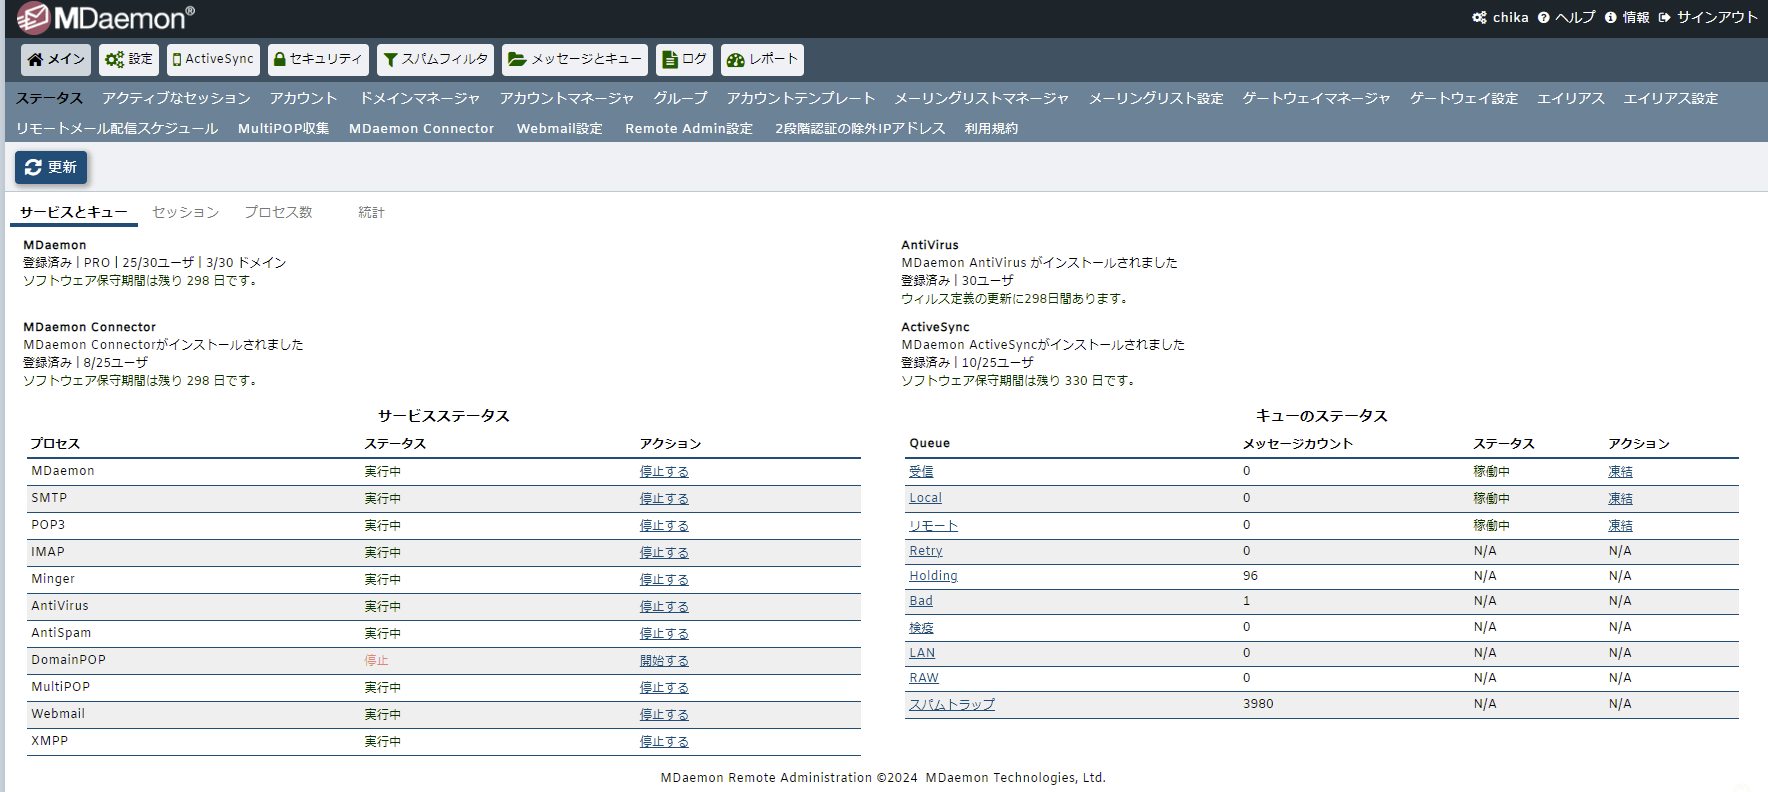Switch to the 統計 tab

pyautogui.click(x=371, y=212)
